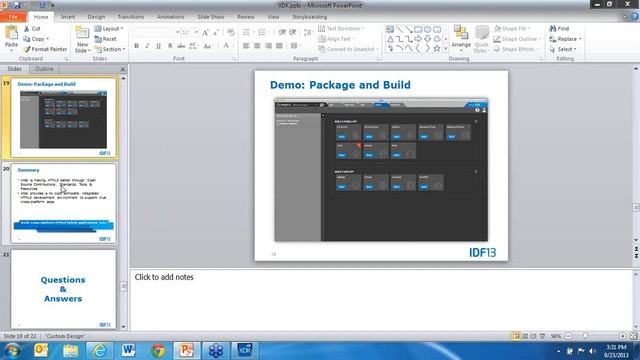Open the Arrange menu
The height and width of the screenshot is (360, 640).
point(461,39)
